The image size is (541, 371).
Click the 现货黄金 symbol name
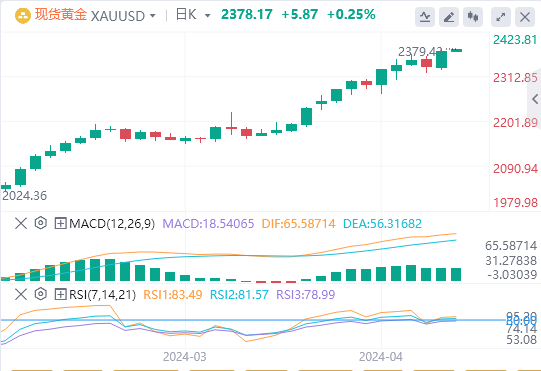[x=61, y=15]
